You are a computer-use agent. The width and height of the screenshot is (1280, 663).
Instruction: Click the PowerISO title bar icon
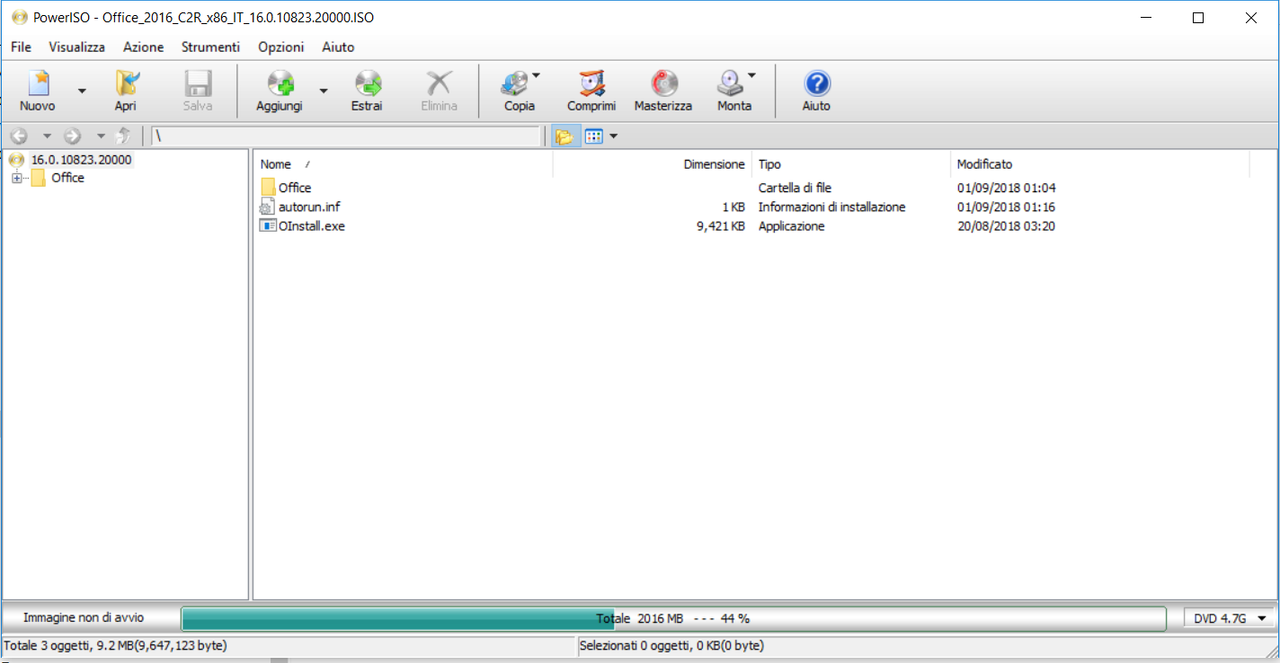tap(19, 18)
